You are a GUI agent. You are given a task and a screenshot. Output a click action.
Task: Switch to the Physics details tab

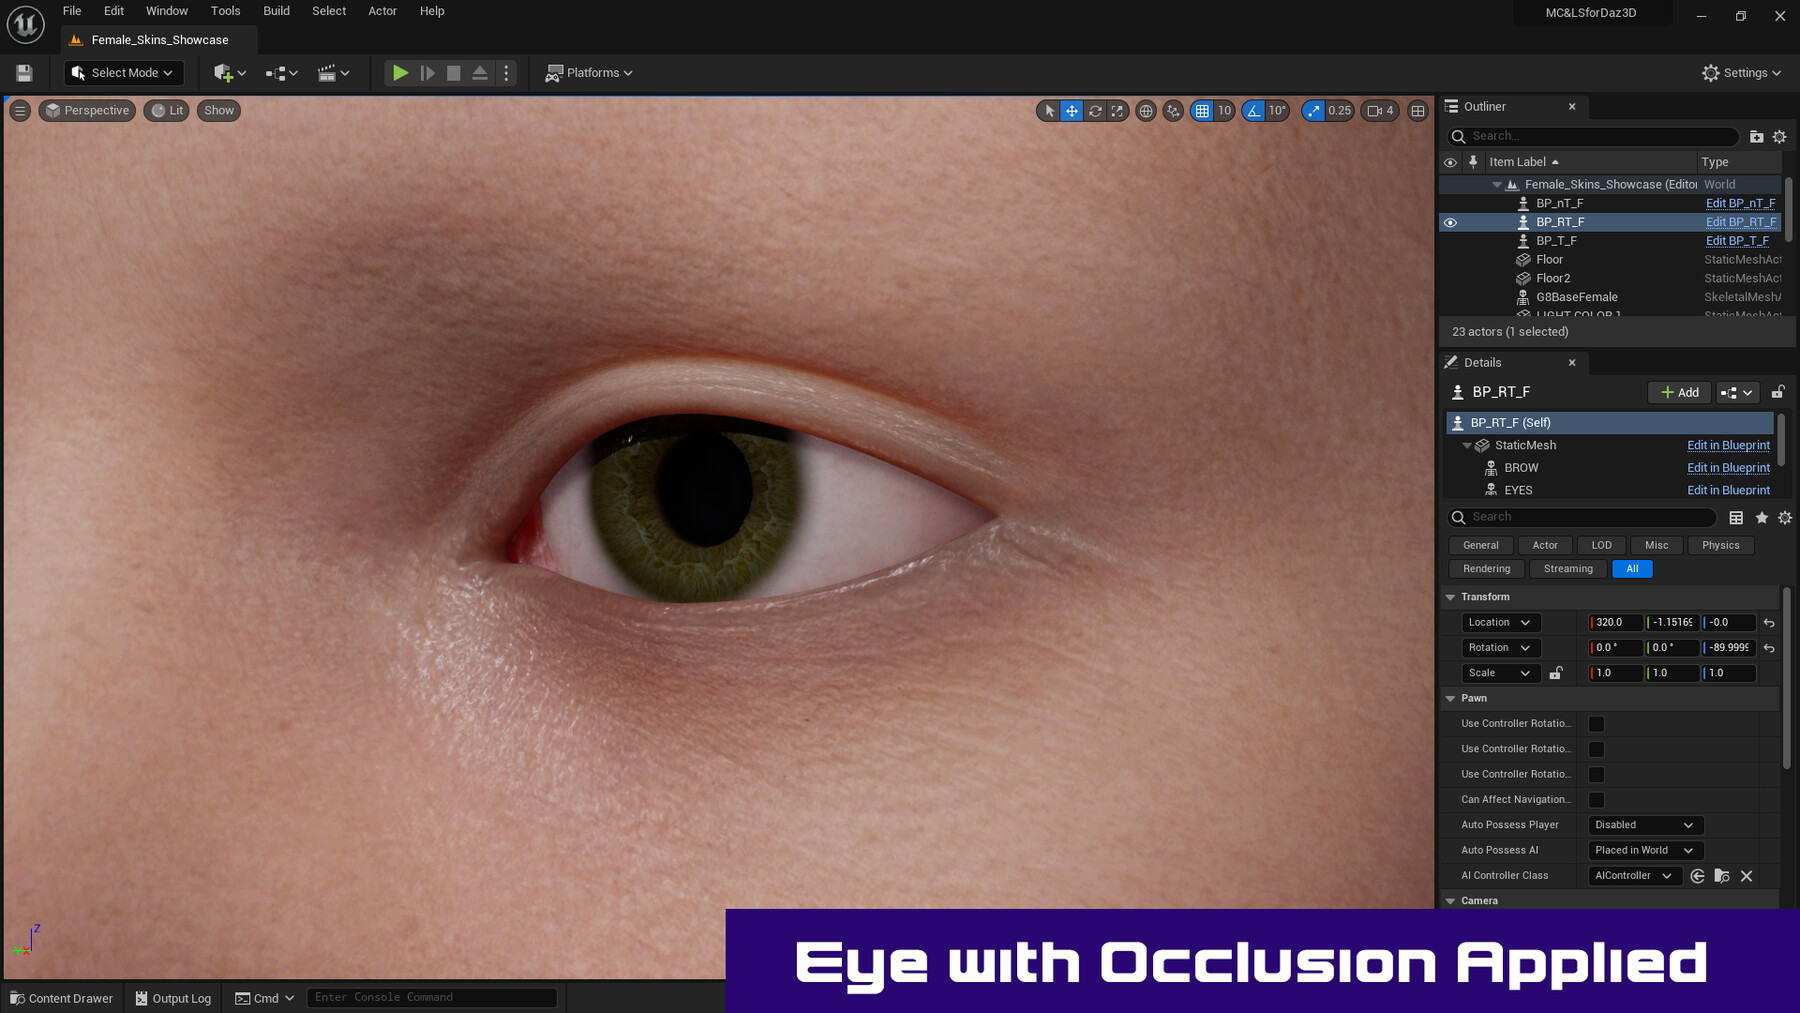1720,545
